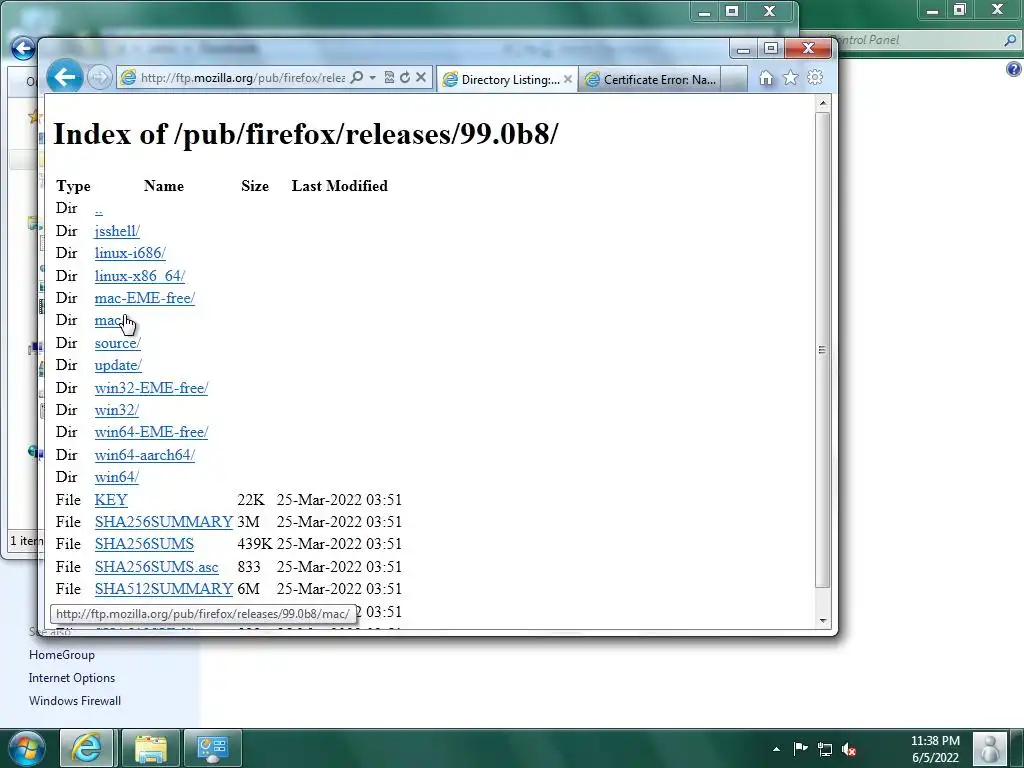Open Internet Options in Control Panel
Viewport: 1024px width, 768px height.
click(72, 678)
